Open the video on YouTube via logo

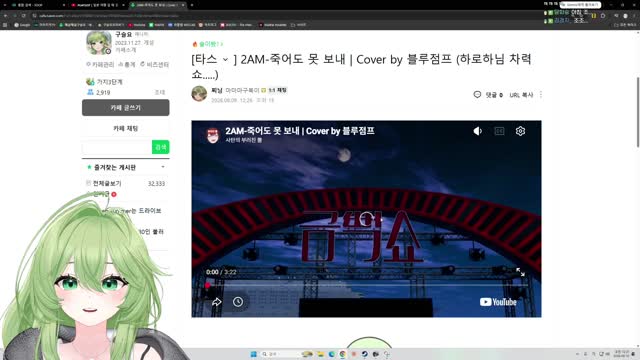point(498,302)
